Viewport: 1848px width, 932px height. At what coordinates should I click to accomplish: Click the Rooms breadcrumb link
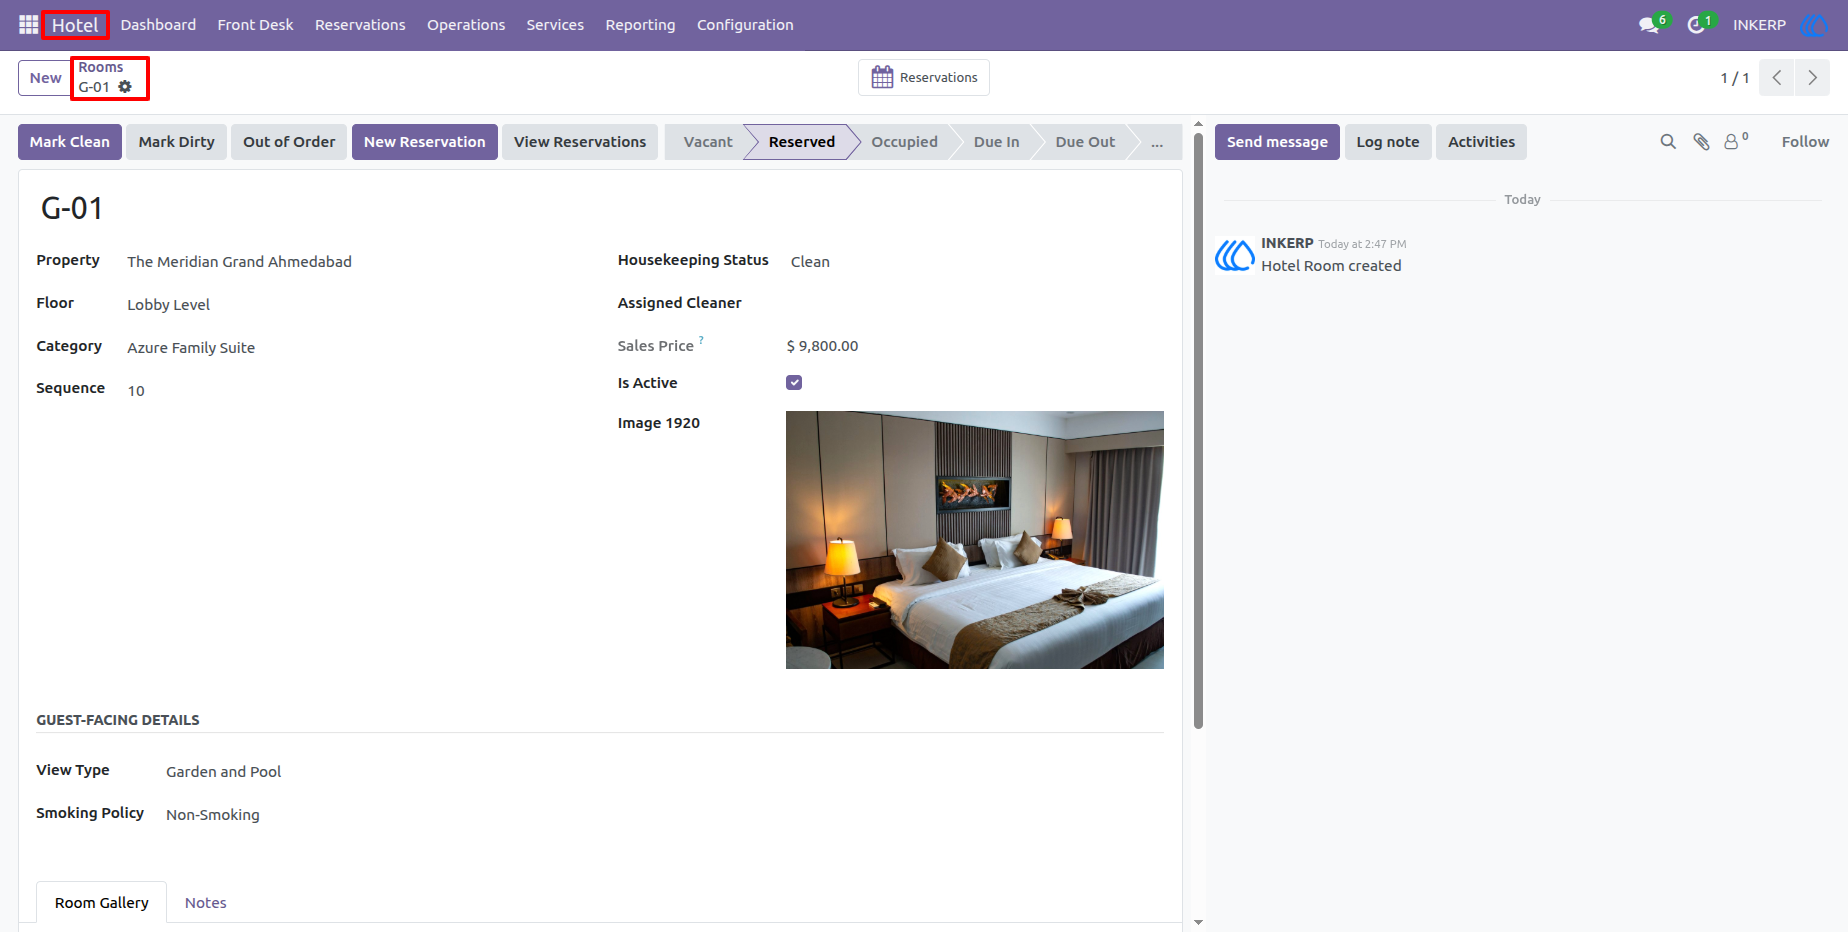pos(101,67)
